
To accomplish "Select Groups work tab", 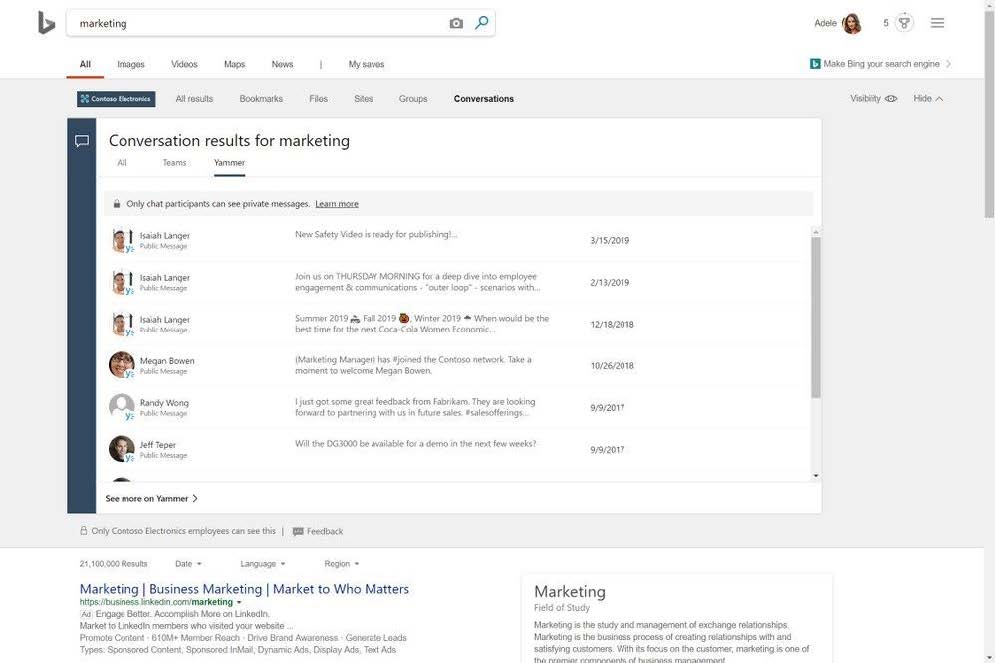I will (x=413, y=99).
